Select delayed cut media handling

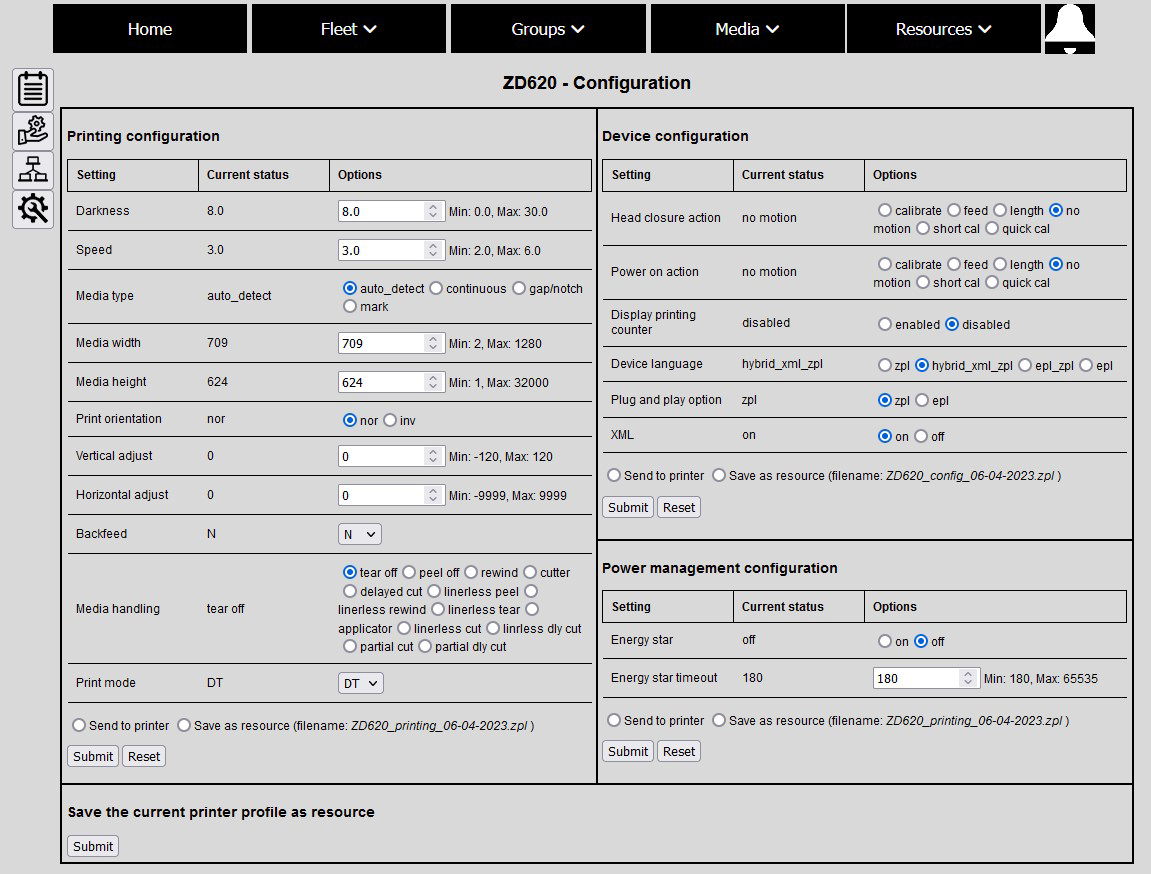[x=350, y=591]
